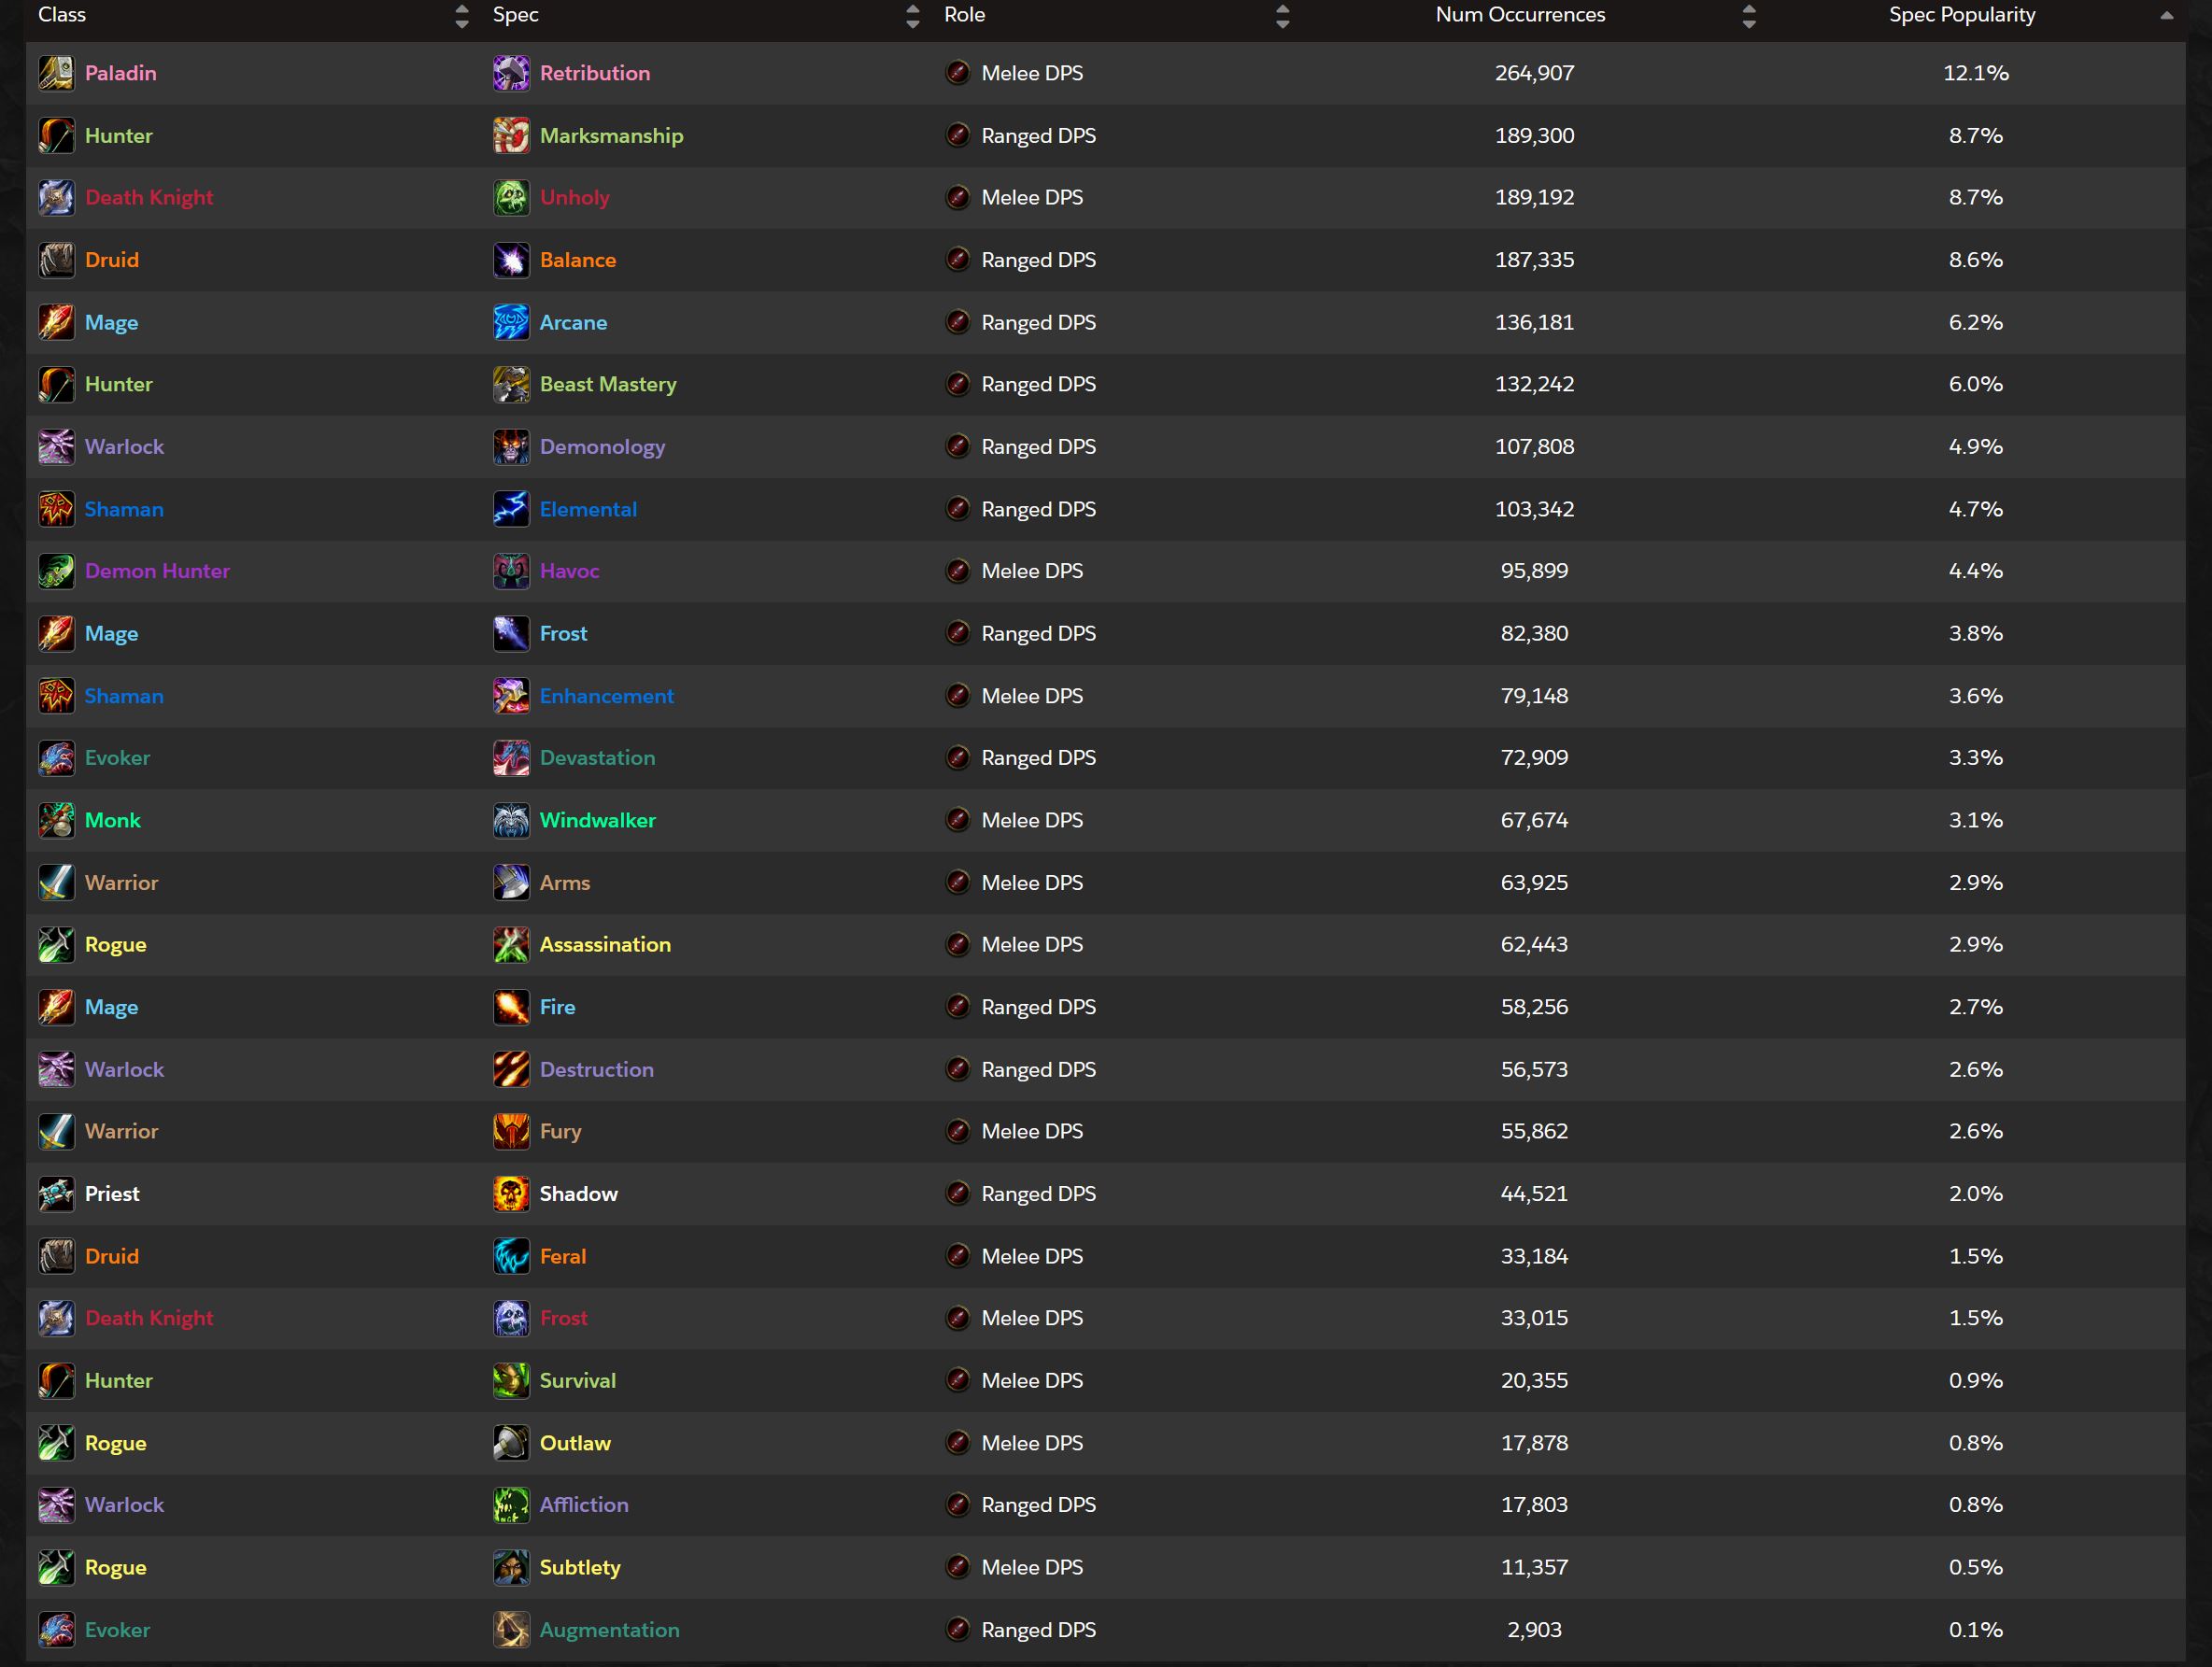
Task: Click the Priest class icon
Action: tap(56, 1194)
